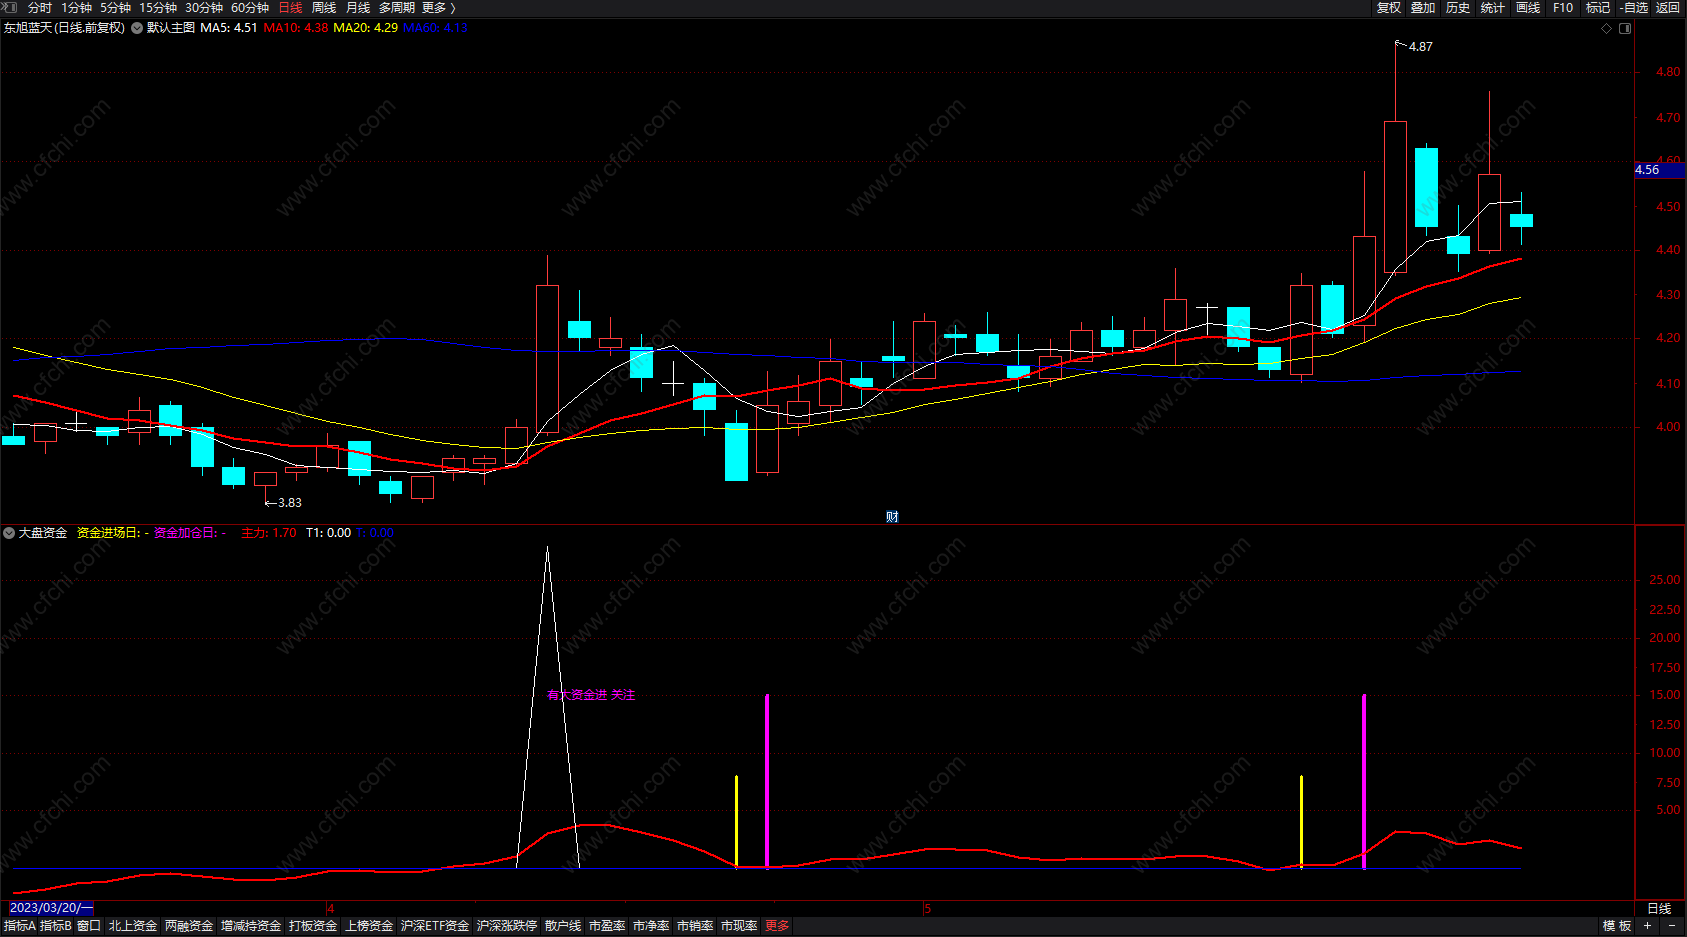This screenshot has height=937, width=1687.
Task: Switch to 分时 intraday view
Action: pyautogui.click(x=40, y=8)
